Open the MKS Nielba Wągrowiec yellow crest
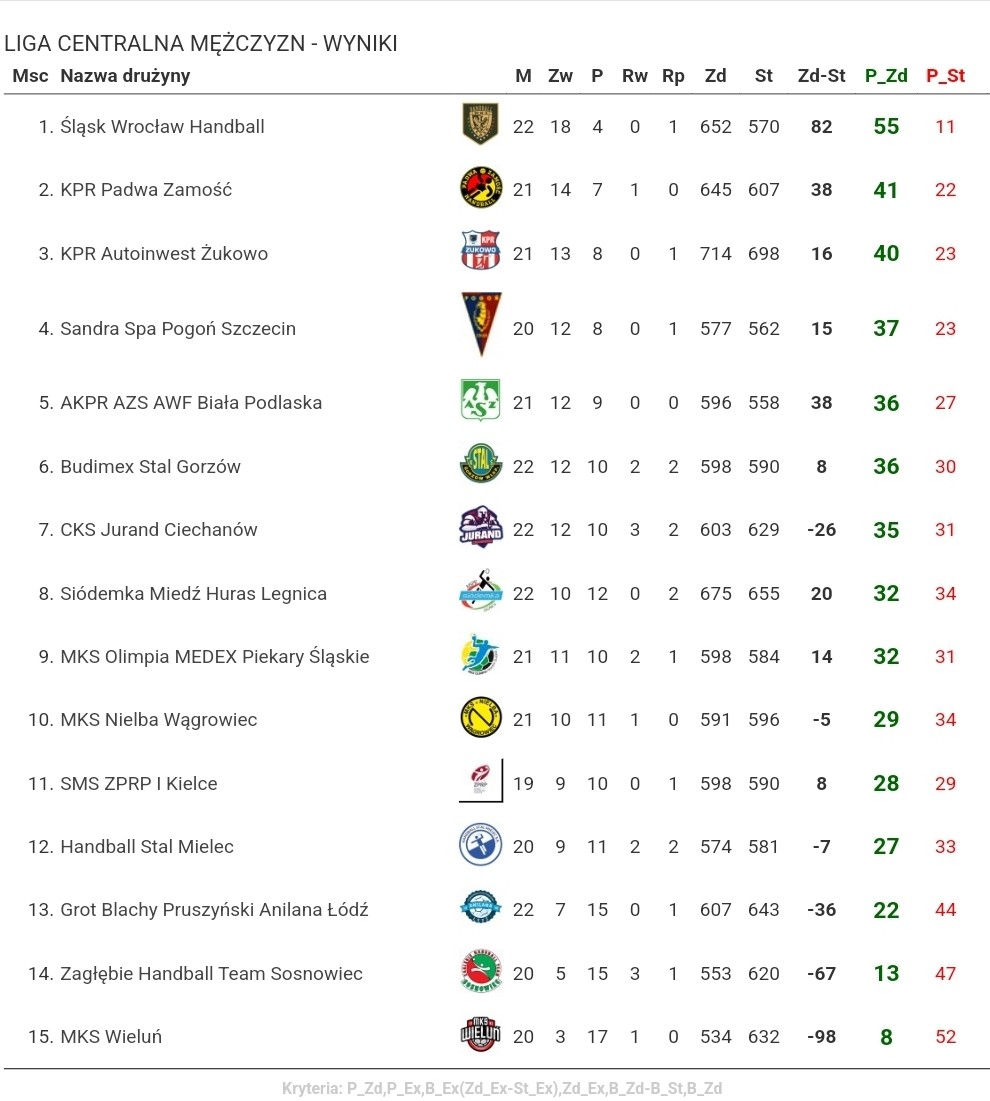 pyautogui.click(x=481, y=717)
